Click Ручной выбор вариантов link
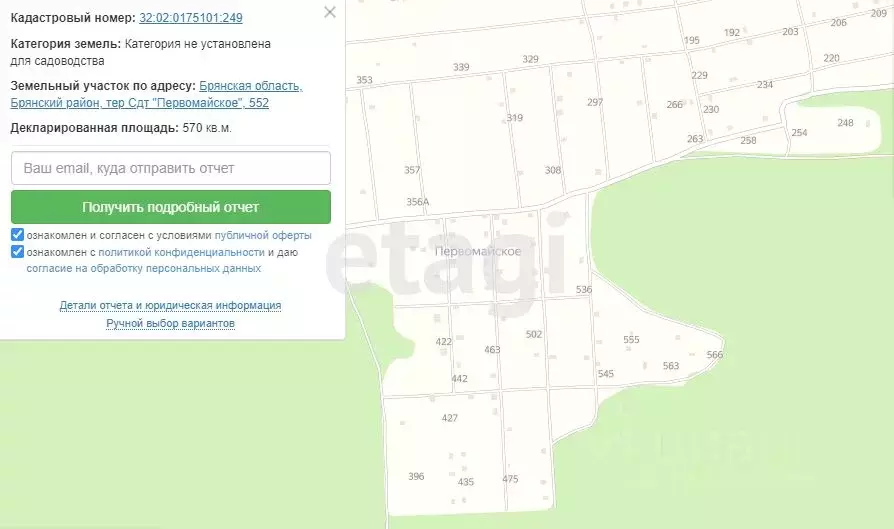Image resolution: width=894 pixels, height=529 pixels. 170,323
